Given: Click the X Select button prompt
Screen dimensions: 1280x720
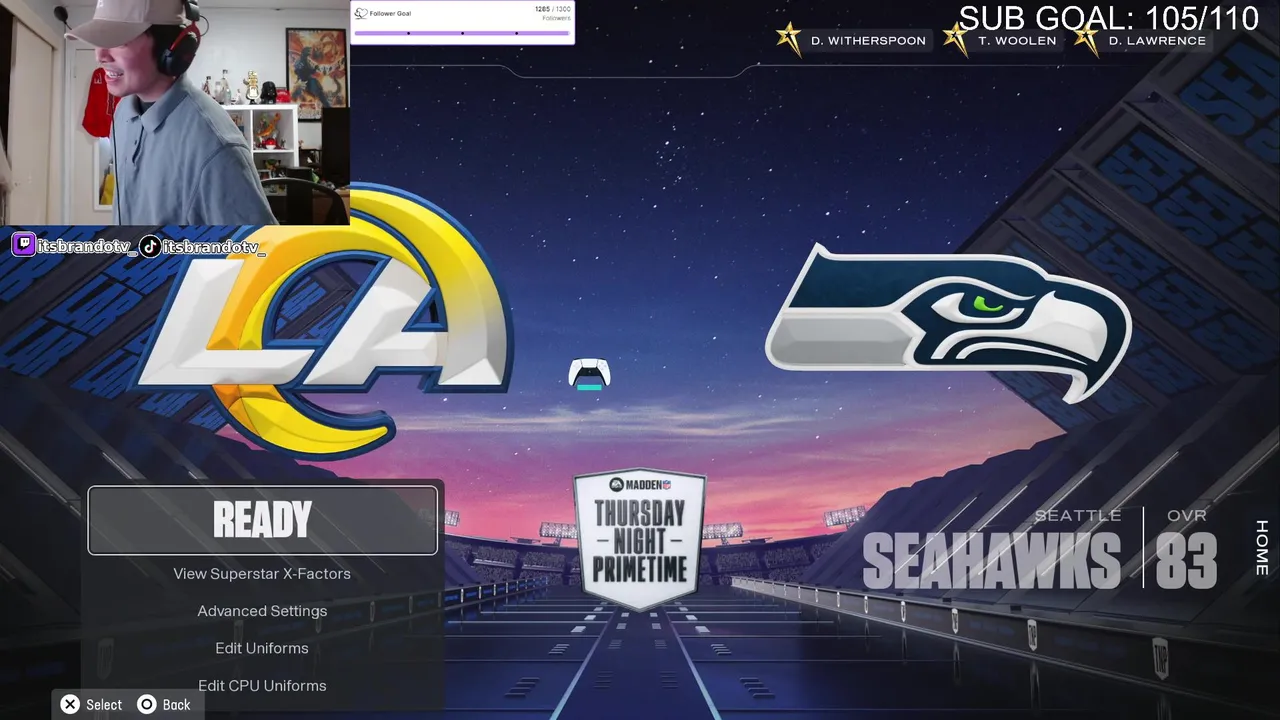Looking at the screenshot, I should (91, 705).
